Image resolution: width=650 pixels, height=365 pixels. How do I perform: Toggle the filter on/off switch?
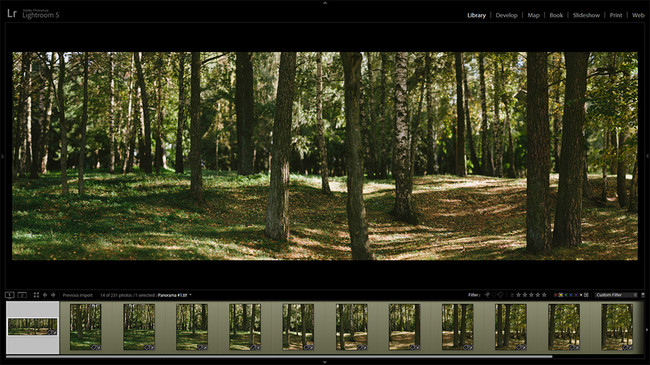click(643, 295)
